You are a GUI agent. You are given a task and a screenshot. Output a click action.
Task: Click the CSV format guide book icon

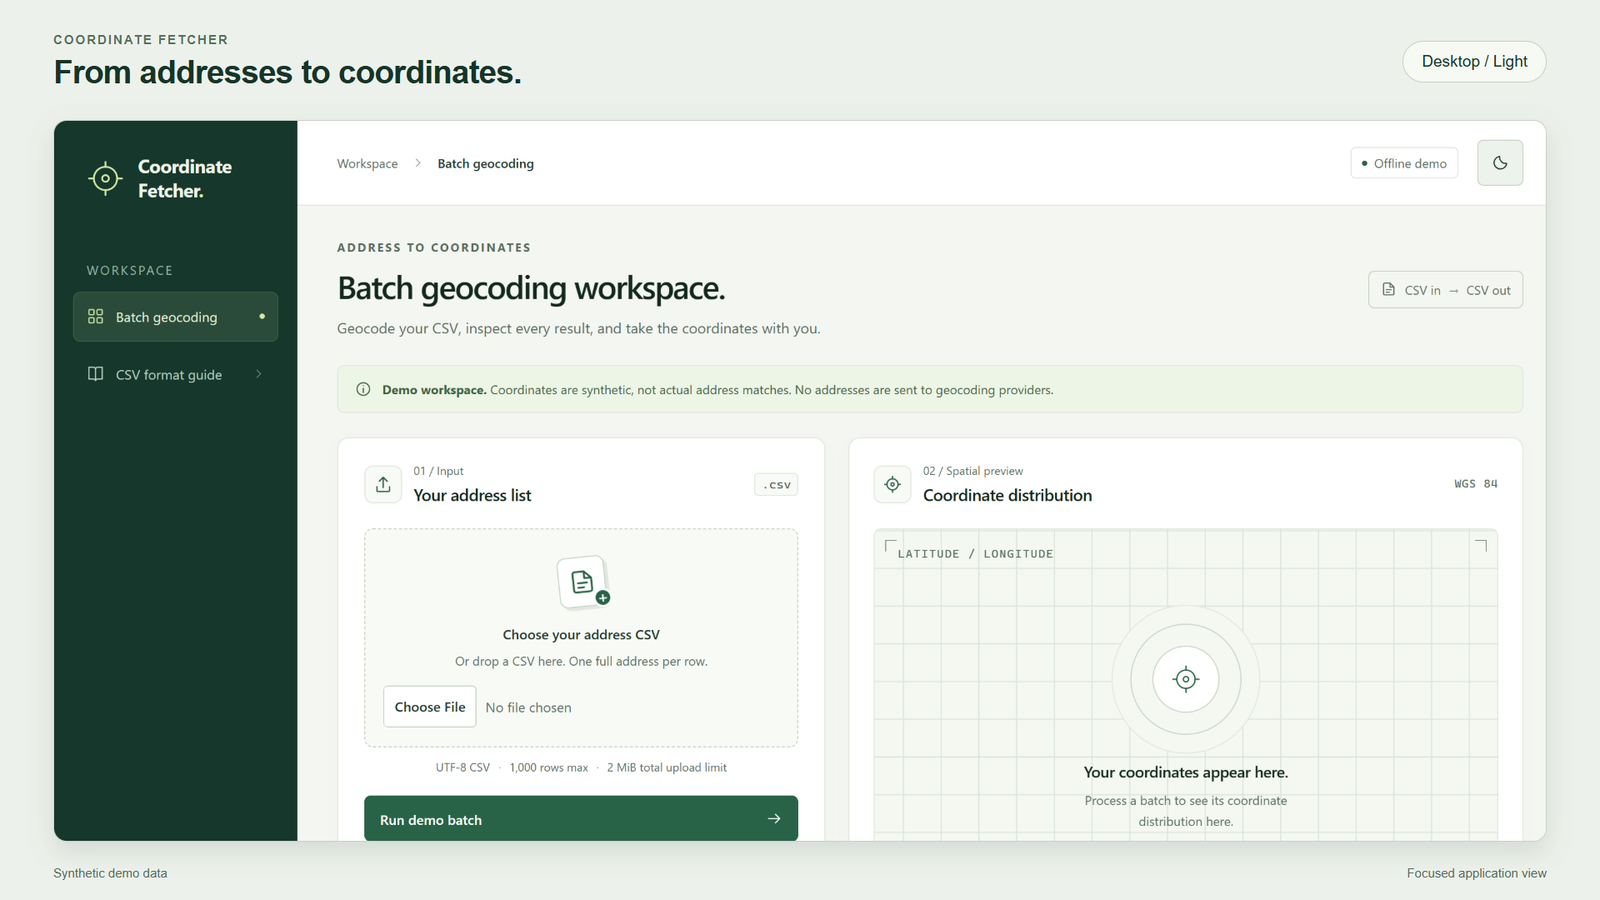click(96, 374)
